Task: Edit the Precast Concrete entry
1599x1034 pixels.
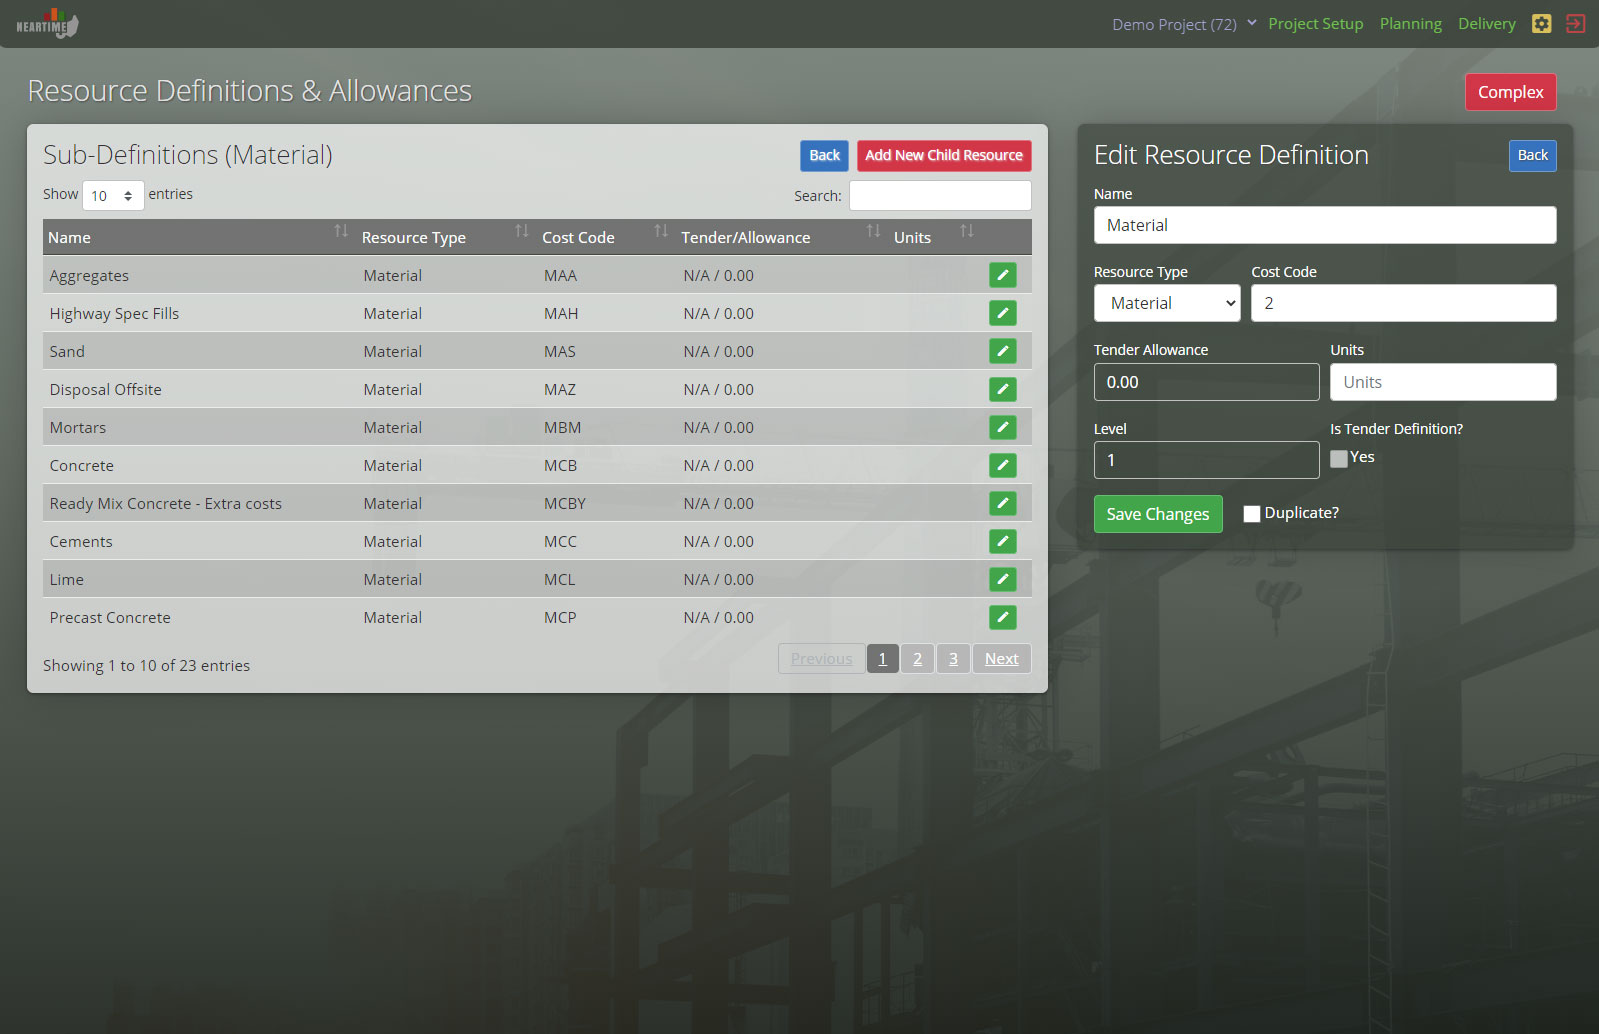Action: coord(1002,617)
